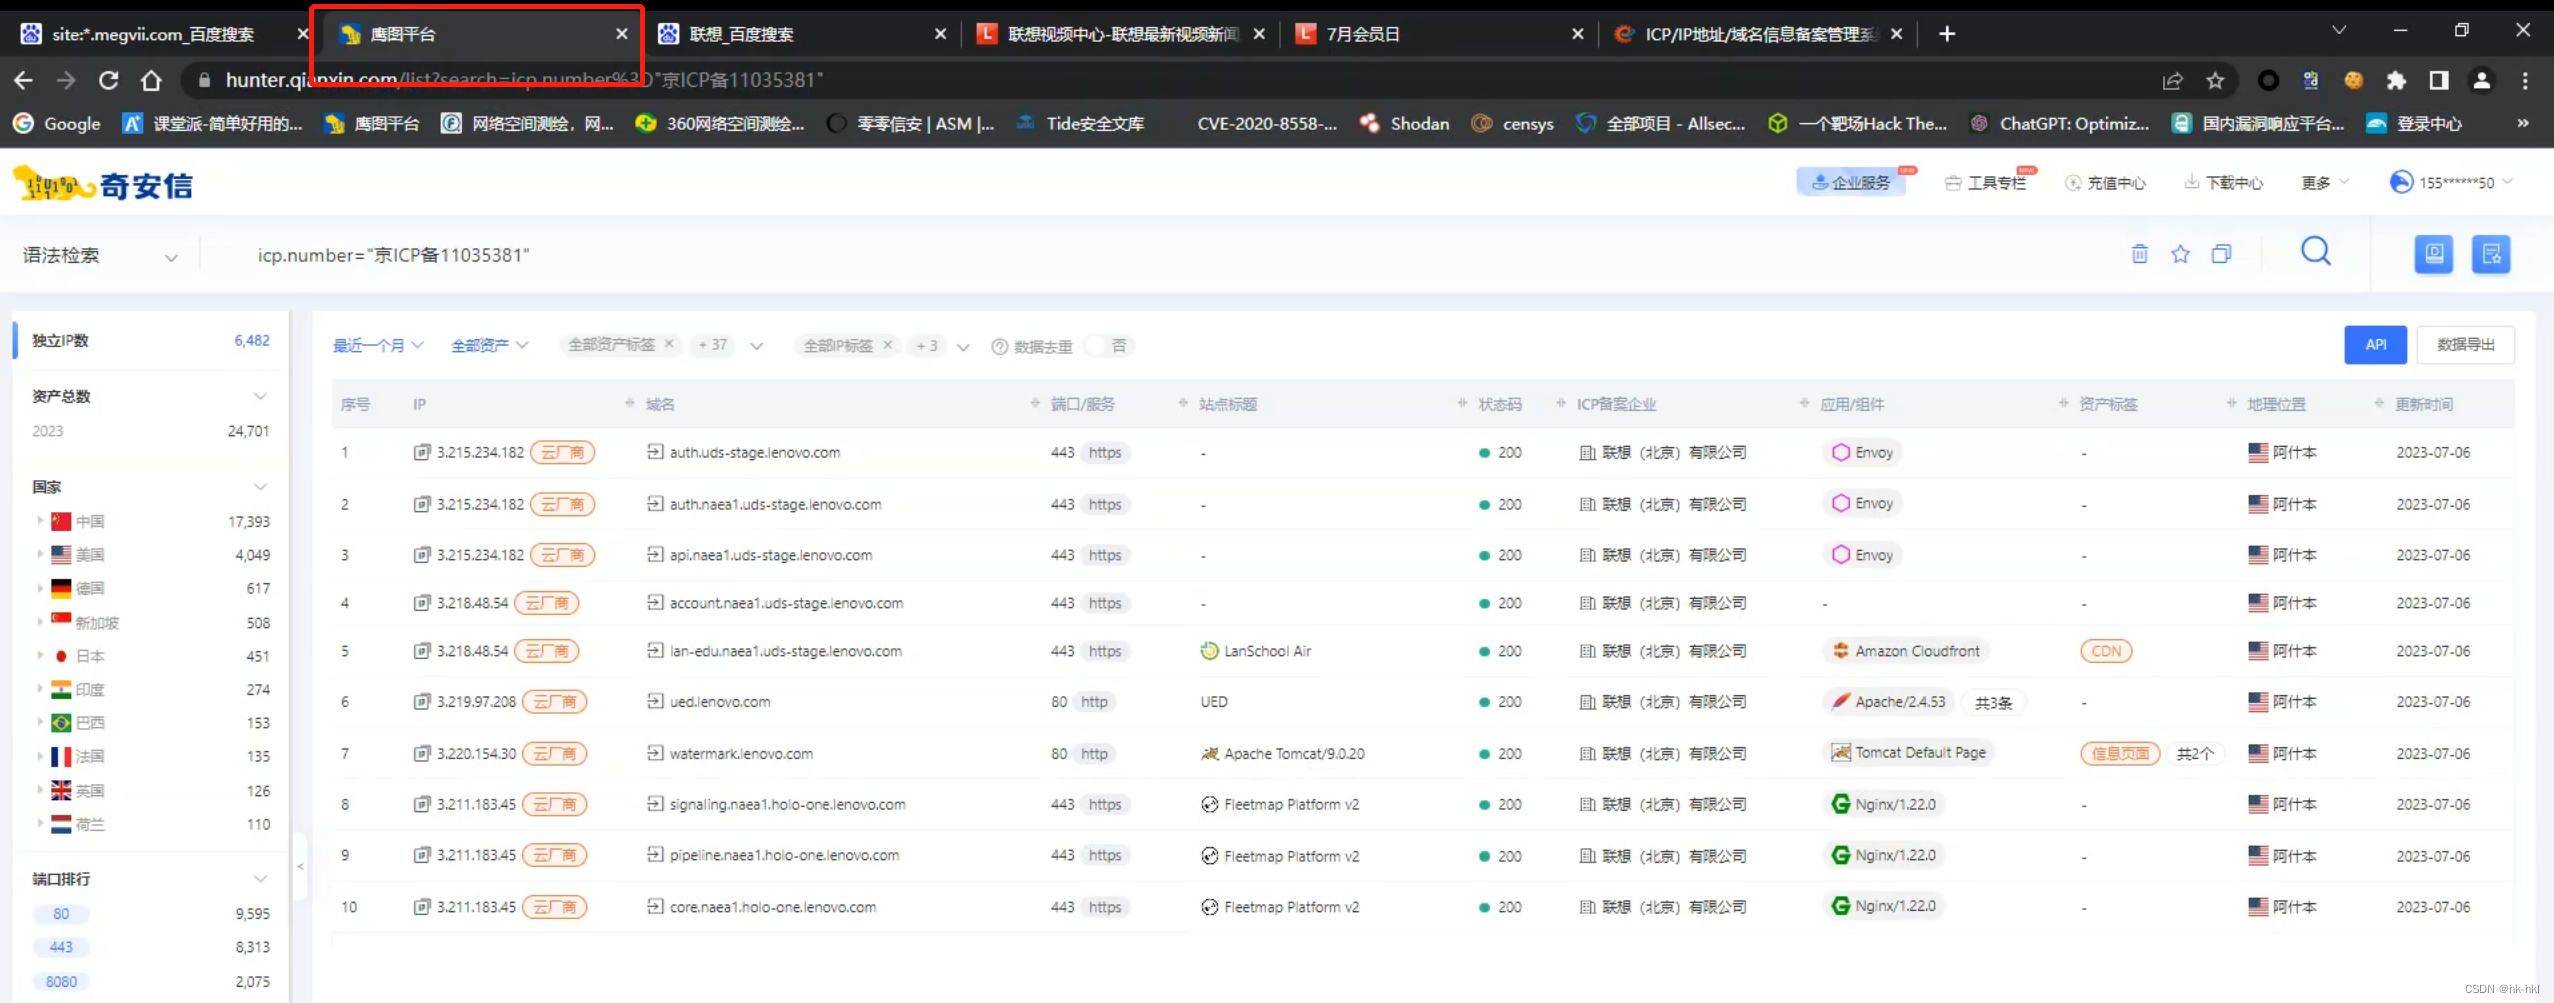Clear the query with the trash icon

[2139, 254]
